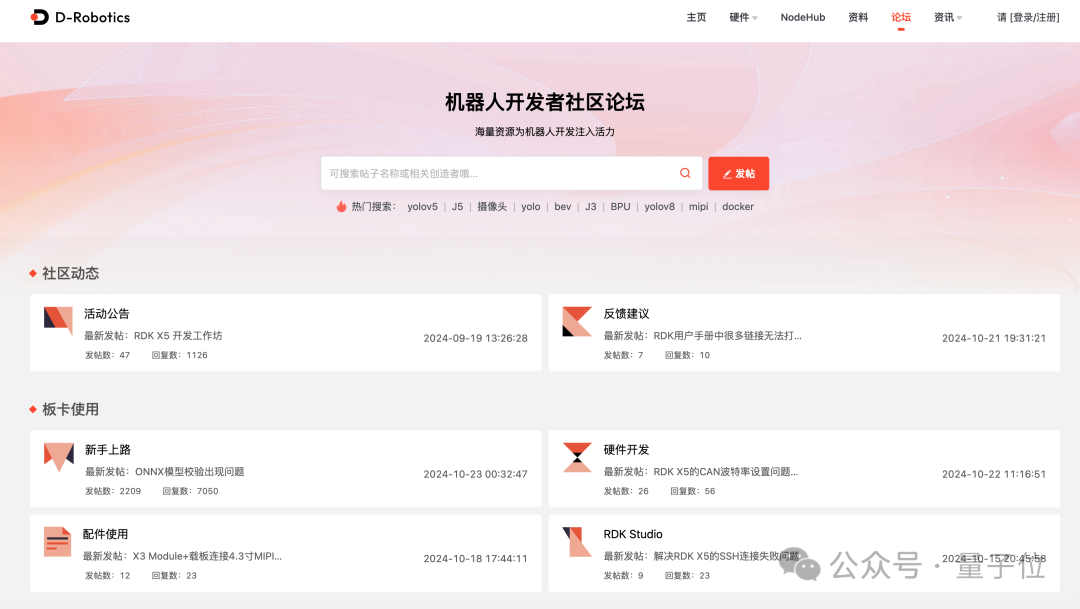Click the 硬件开发 board icon
The image size is (1080, 609).
577,457
